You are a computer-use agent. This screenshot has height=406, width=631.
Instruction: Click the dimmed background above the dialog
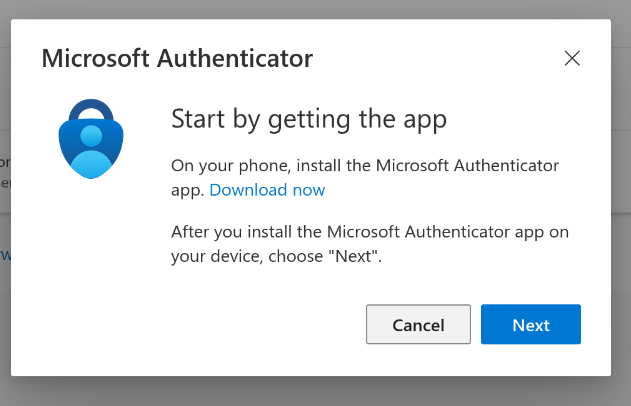tap(315, 9)
